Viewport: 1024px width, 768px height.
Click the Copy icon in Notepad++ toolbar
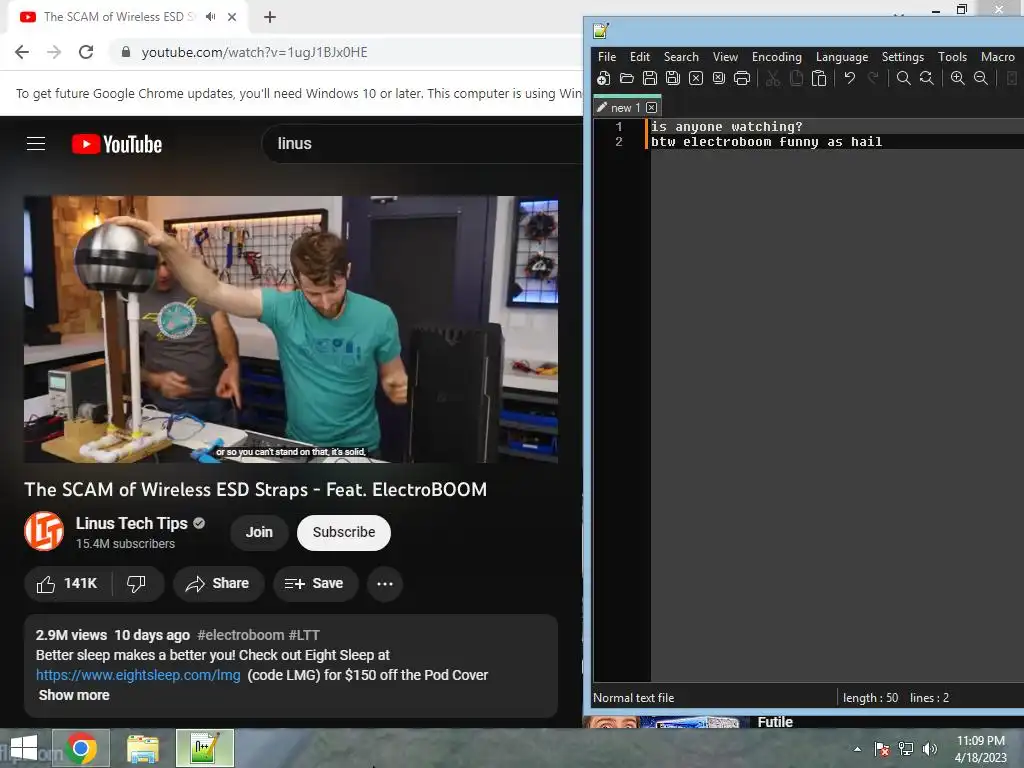pyautogui.click(x=796, y=78)
